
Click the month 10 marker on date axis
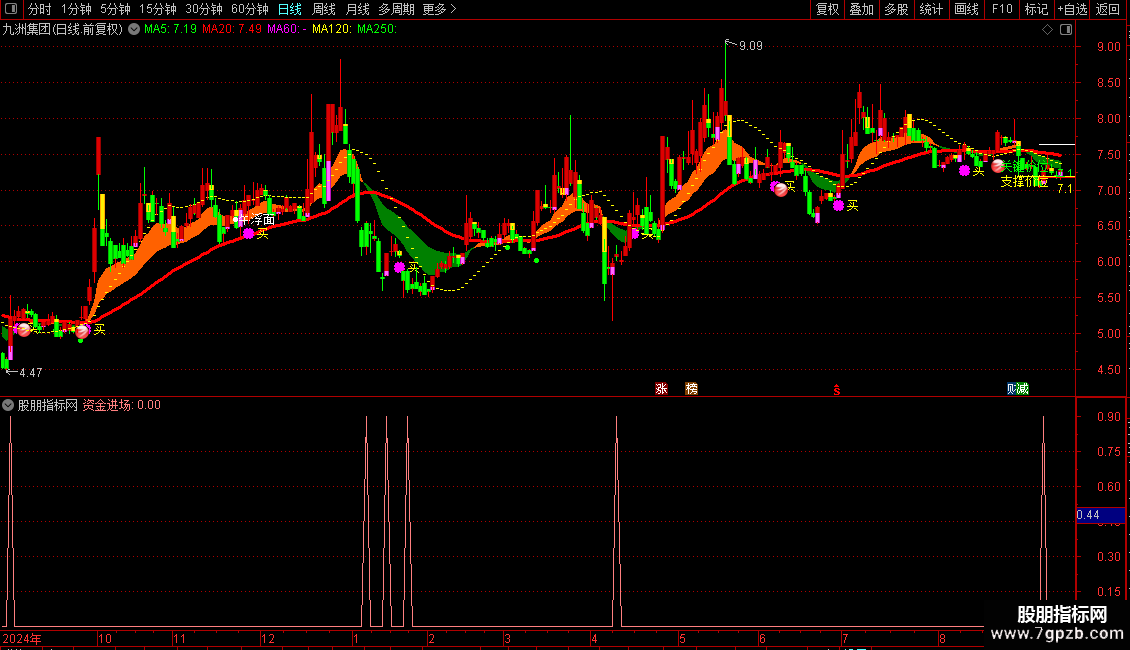pyautogui.click(x=104, y=638)
